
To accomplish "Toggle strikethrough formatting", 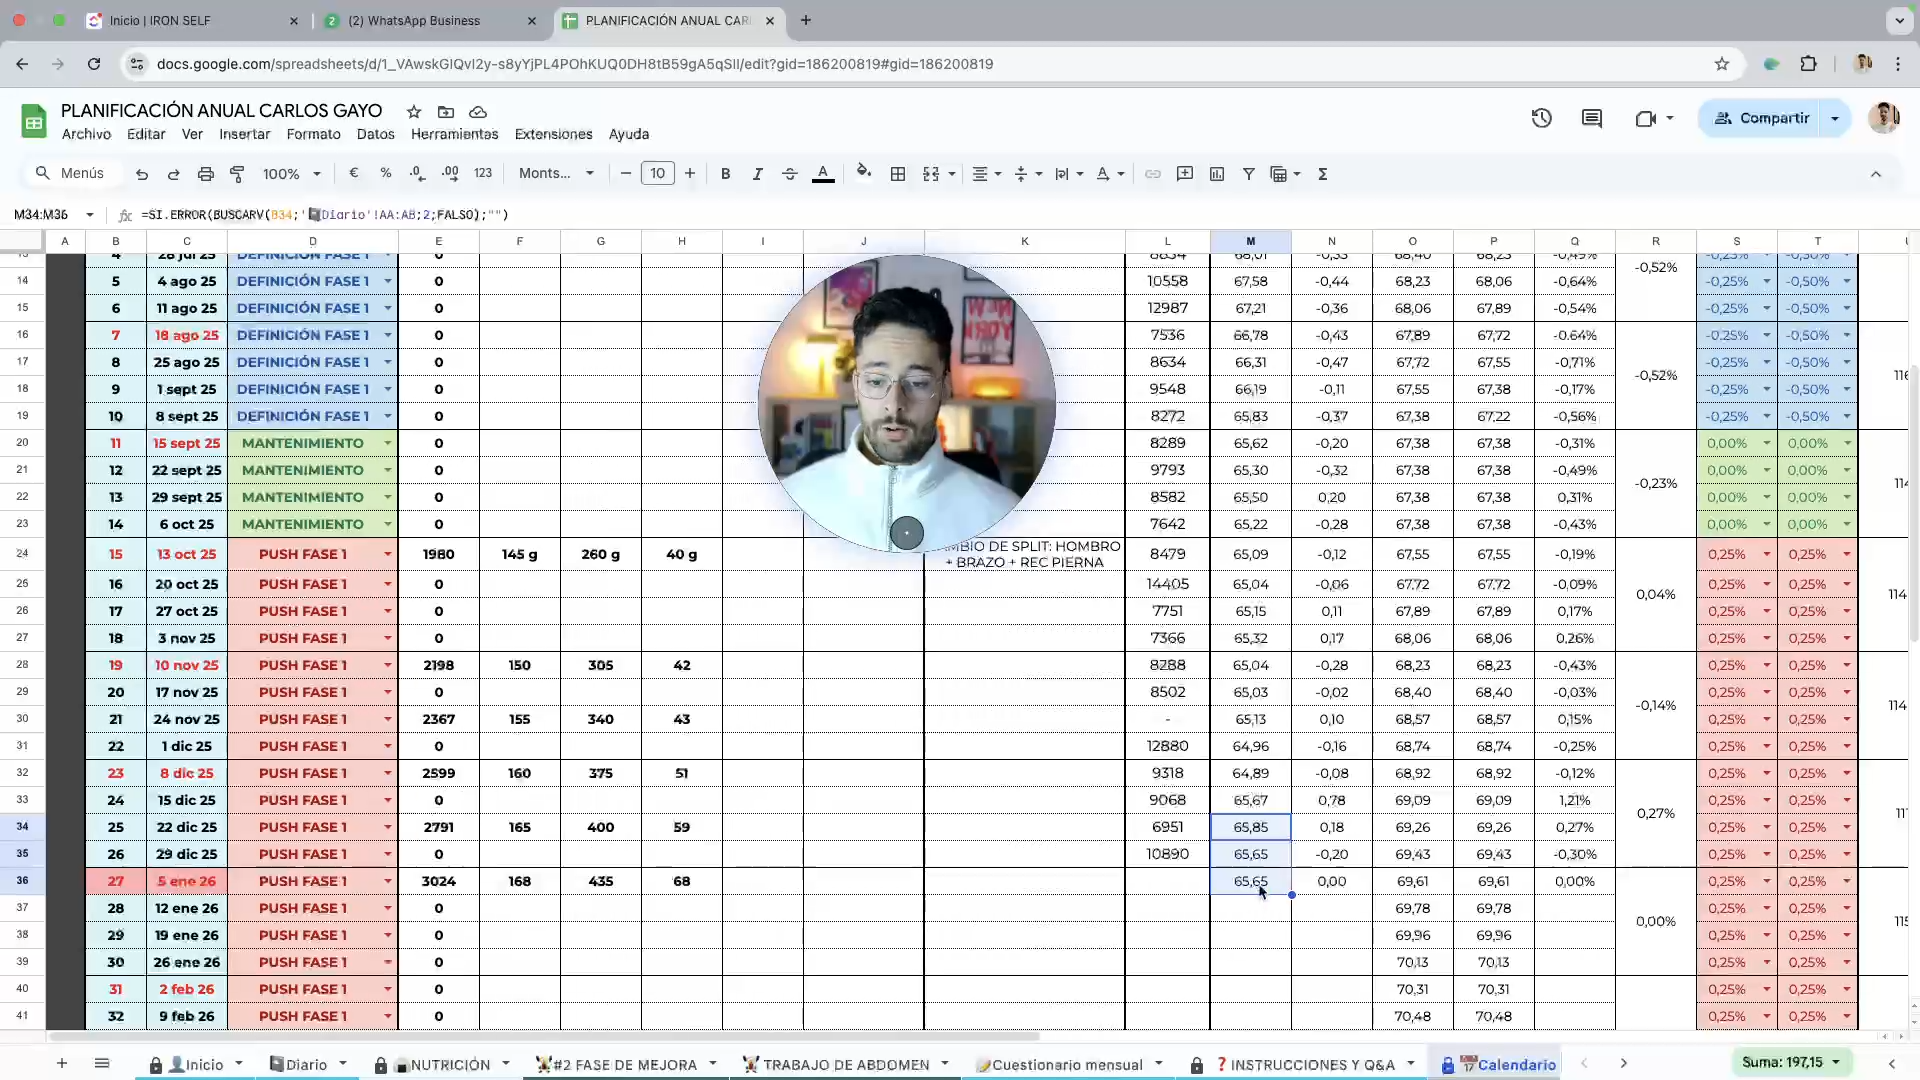I will [x=789, y=174].
